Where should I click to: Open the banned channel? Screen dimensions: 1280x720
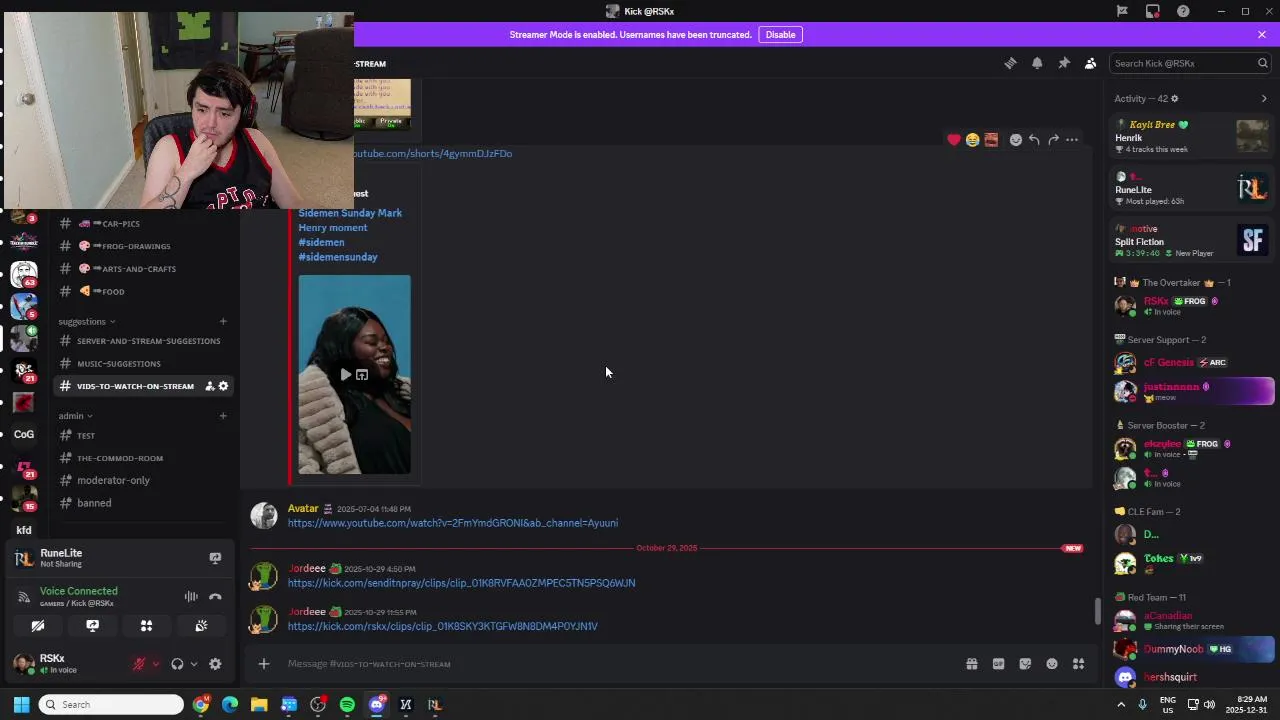(x=144, y=503)
